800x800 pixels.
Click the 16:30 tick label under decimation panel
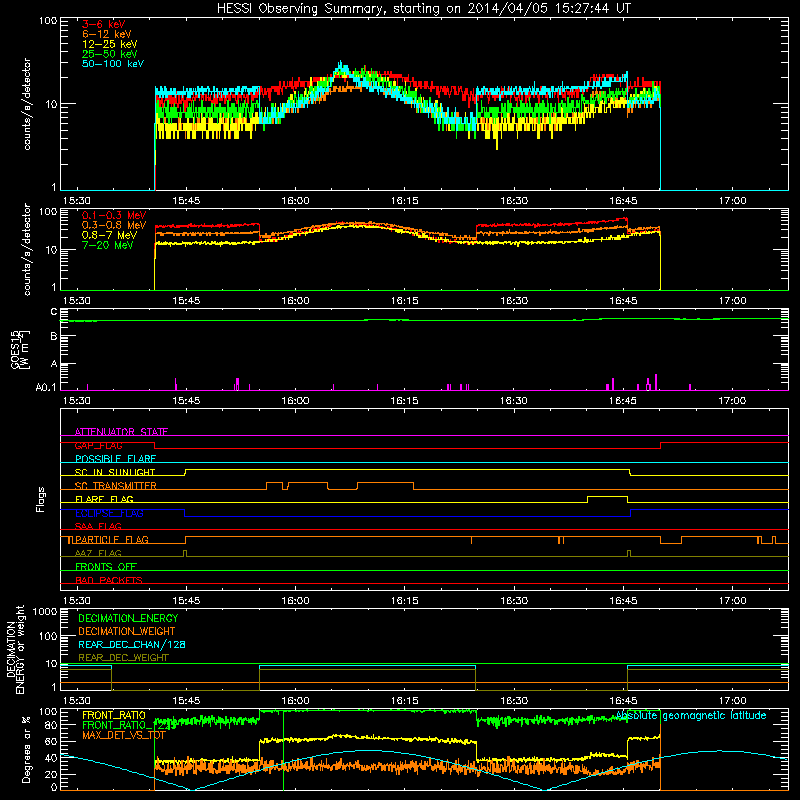pos(514,701)
